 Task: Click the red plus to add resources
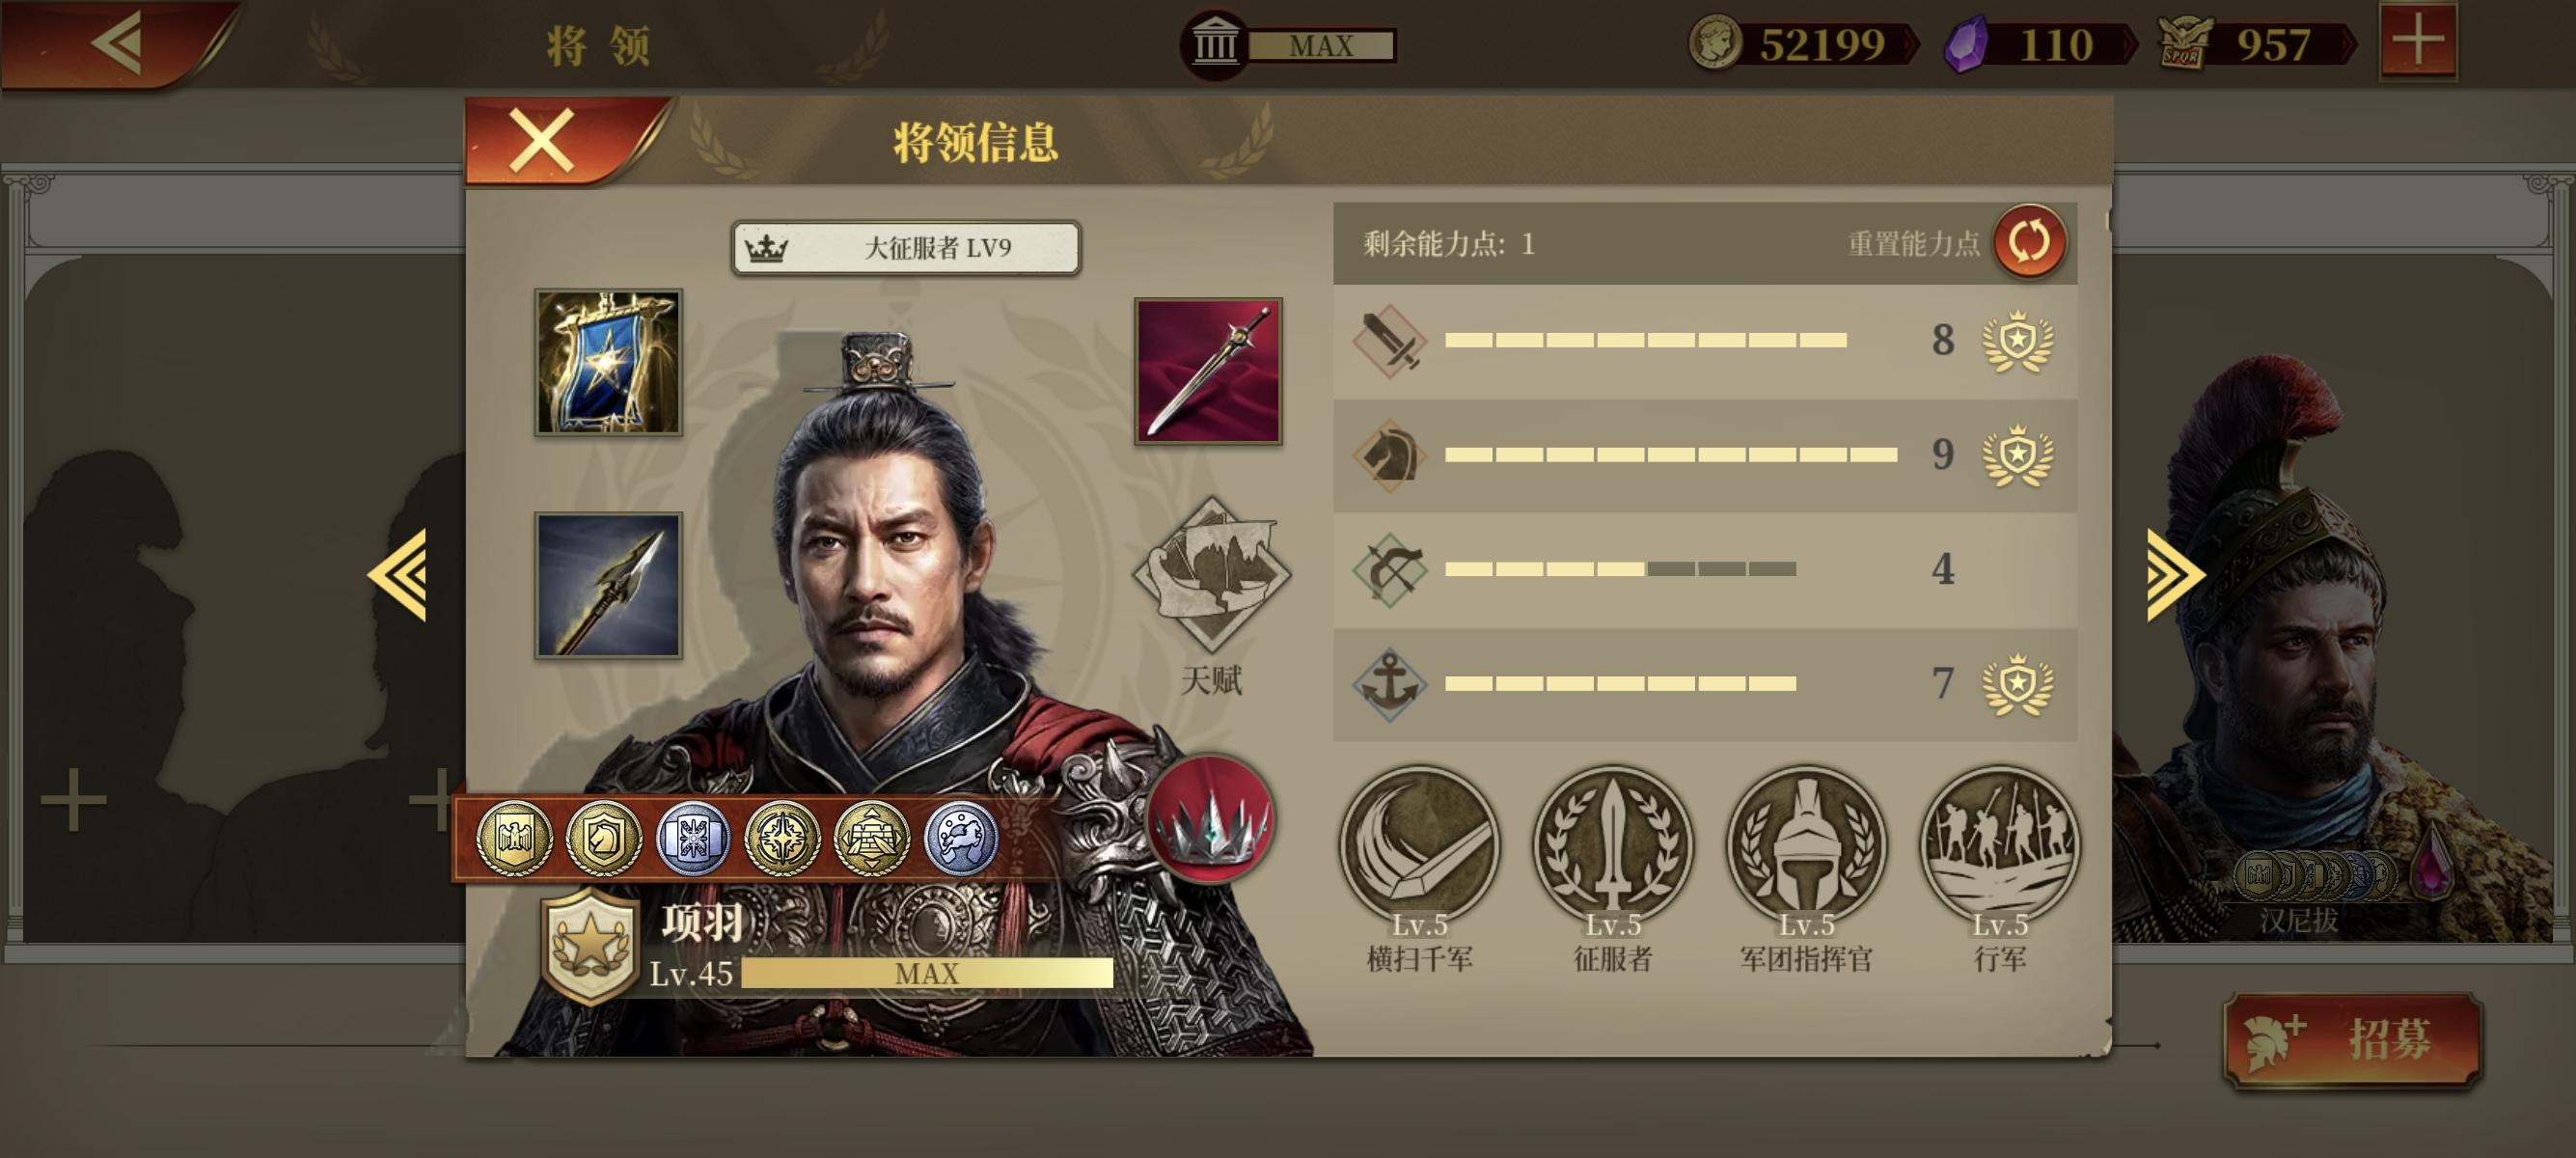[2418, 41]
